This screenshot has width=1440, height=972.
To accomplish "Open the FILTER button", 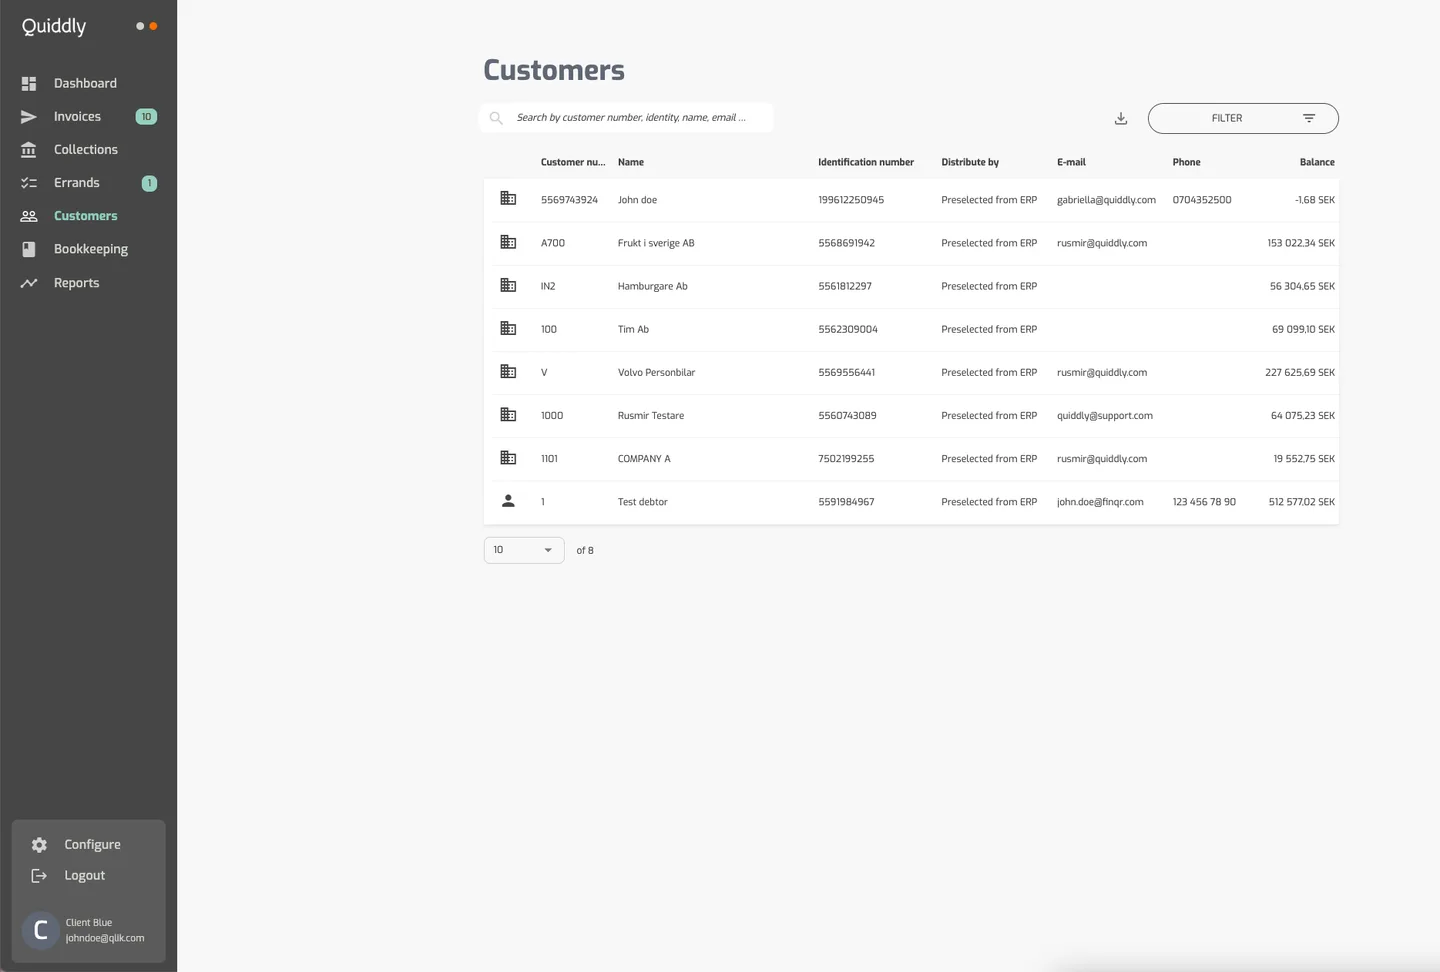I will 1243,118.
